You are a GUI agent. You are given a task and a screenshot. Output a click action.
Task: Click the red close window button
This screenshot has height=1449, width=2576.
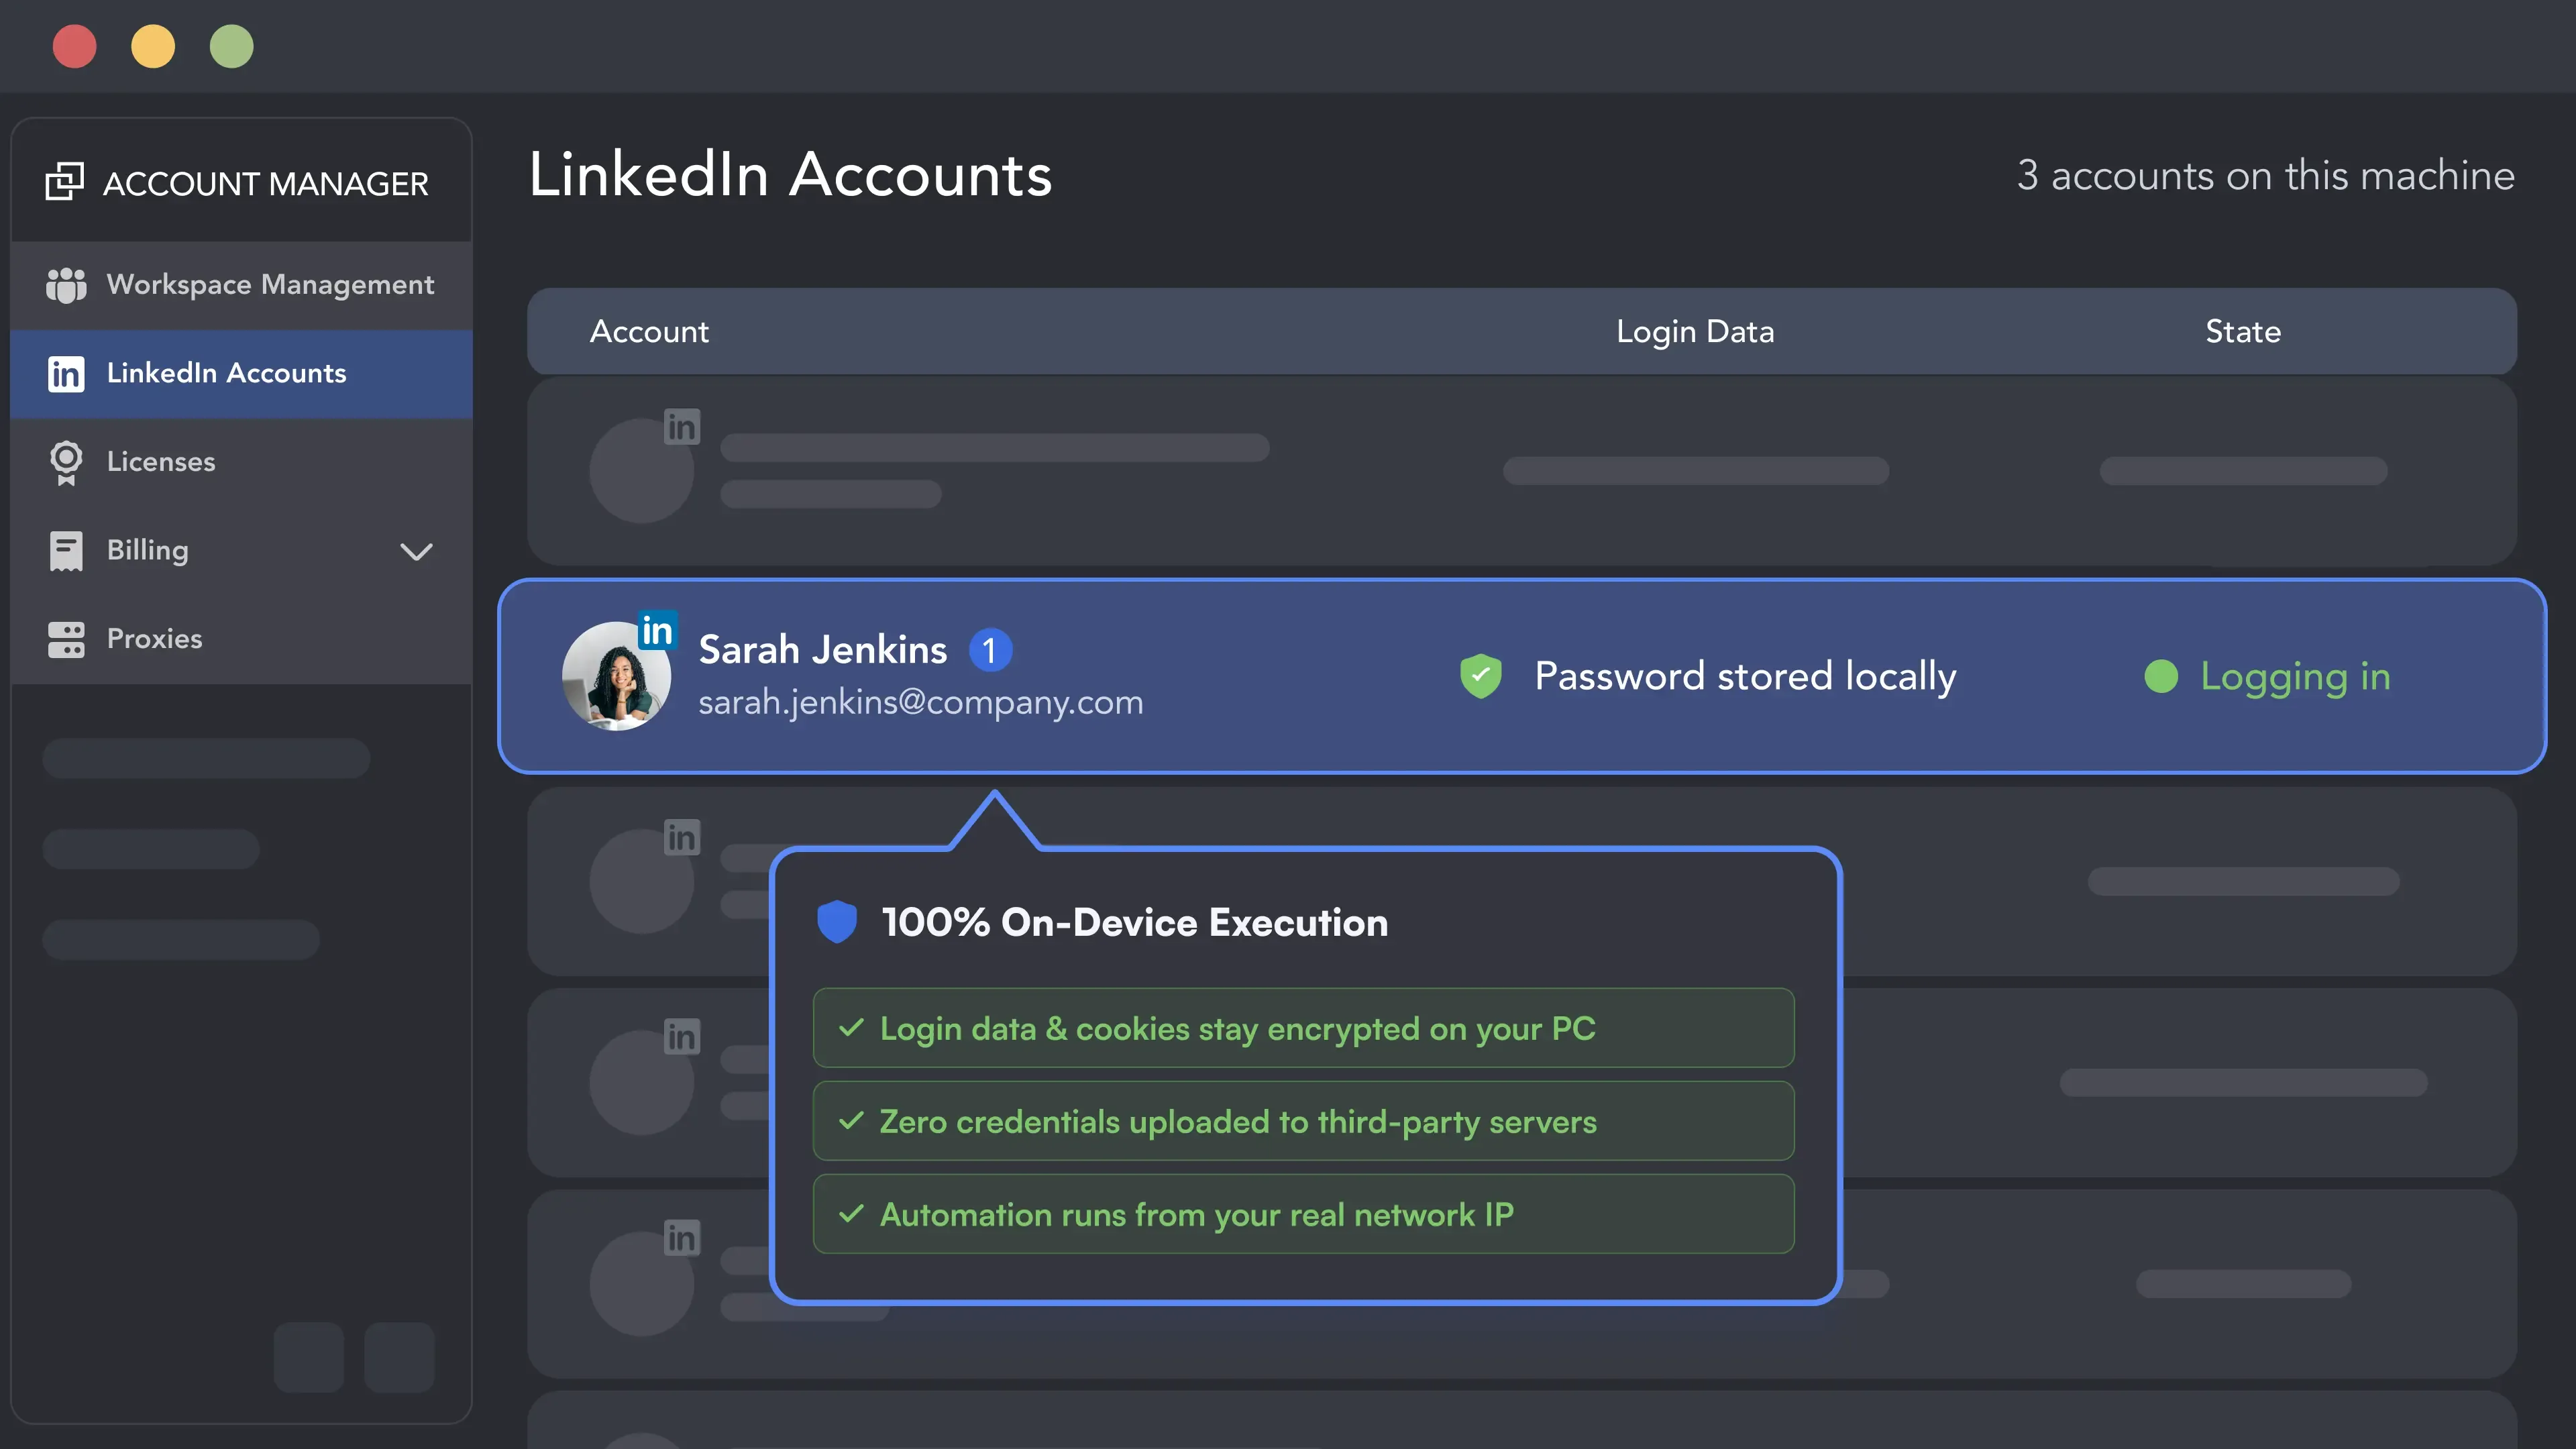click(x=74, y=46)
